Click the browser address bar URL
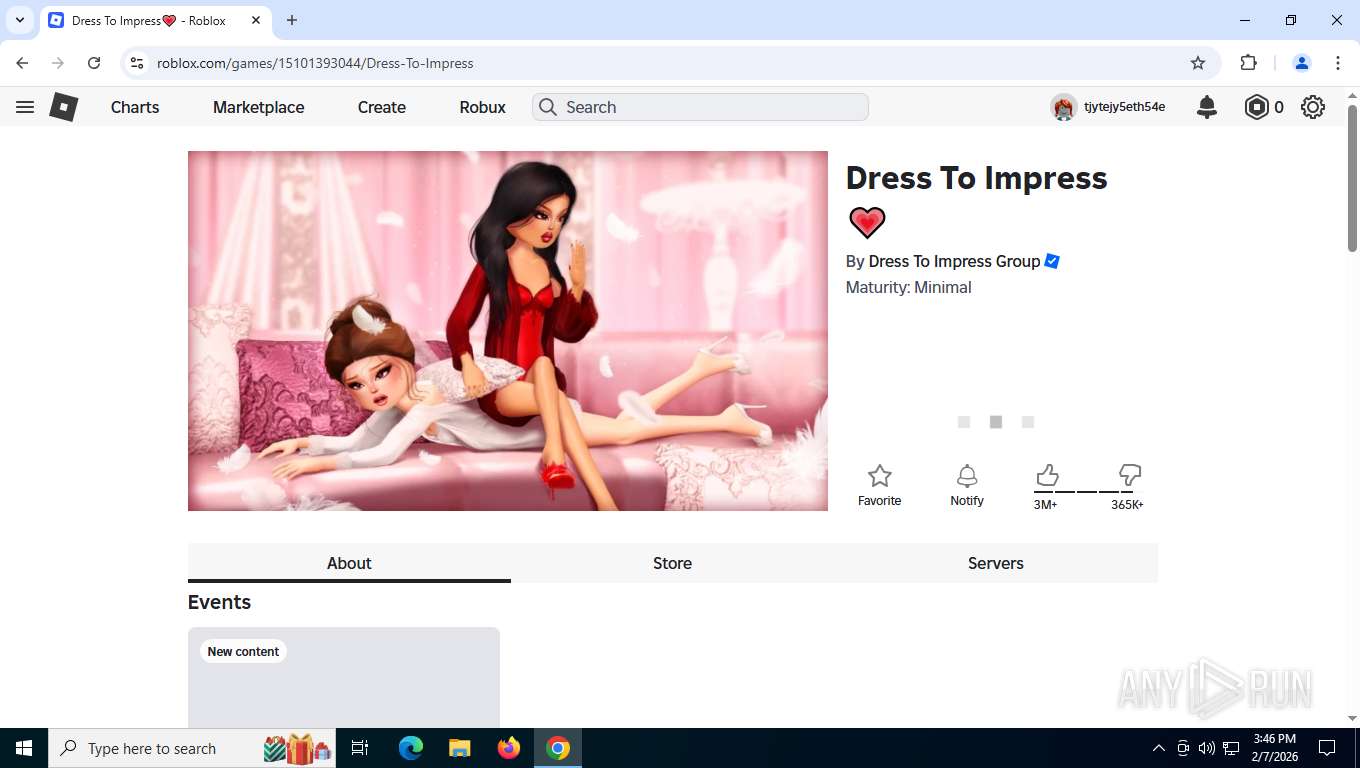 pyautogui.click(x=315, y=63)
